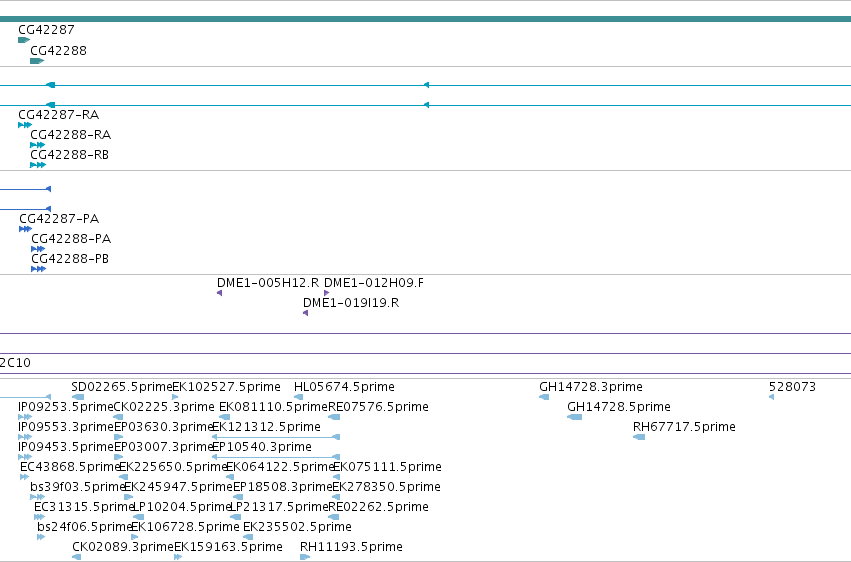Screen dimensions: 851x562
Task: Click the RH67717.5prime EST glyph
Action: point(639,438)
